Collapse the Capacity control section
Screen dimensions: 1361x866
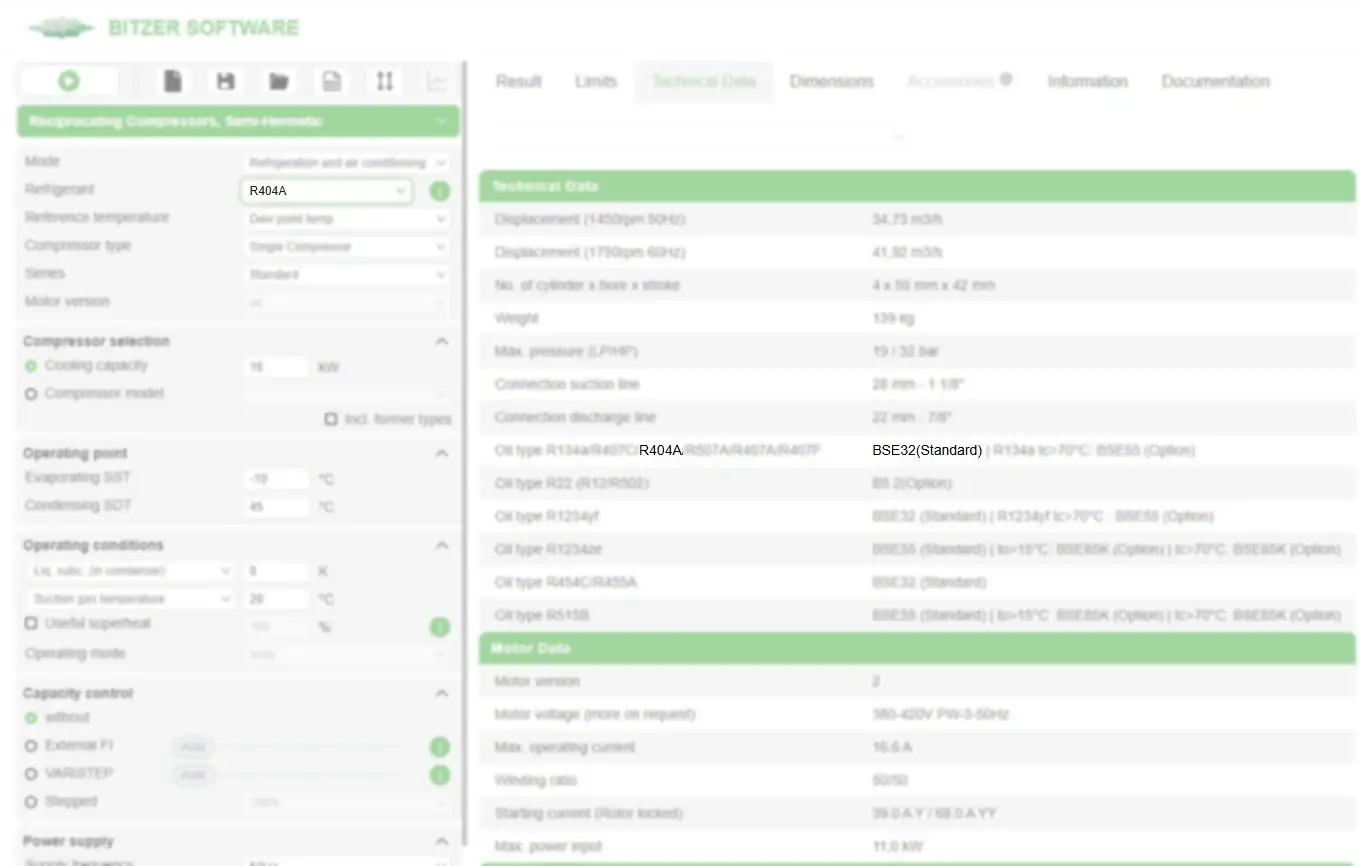(442, 693)
